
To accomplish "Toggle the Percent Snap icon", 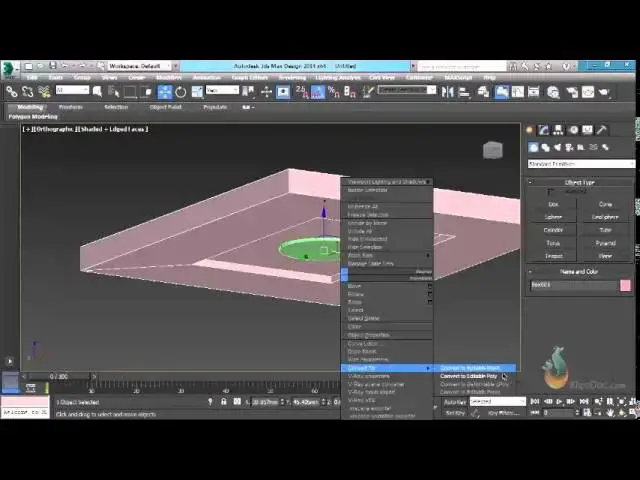I will 334,92.
